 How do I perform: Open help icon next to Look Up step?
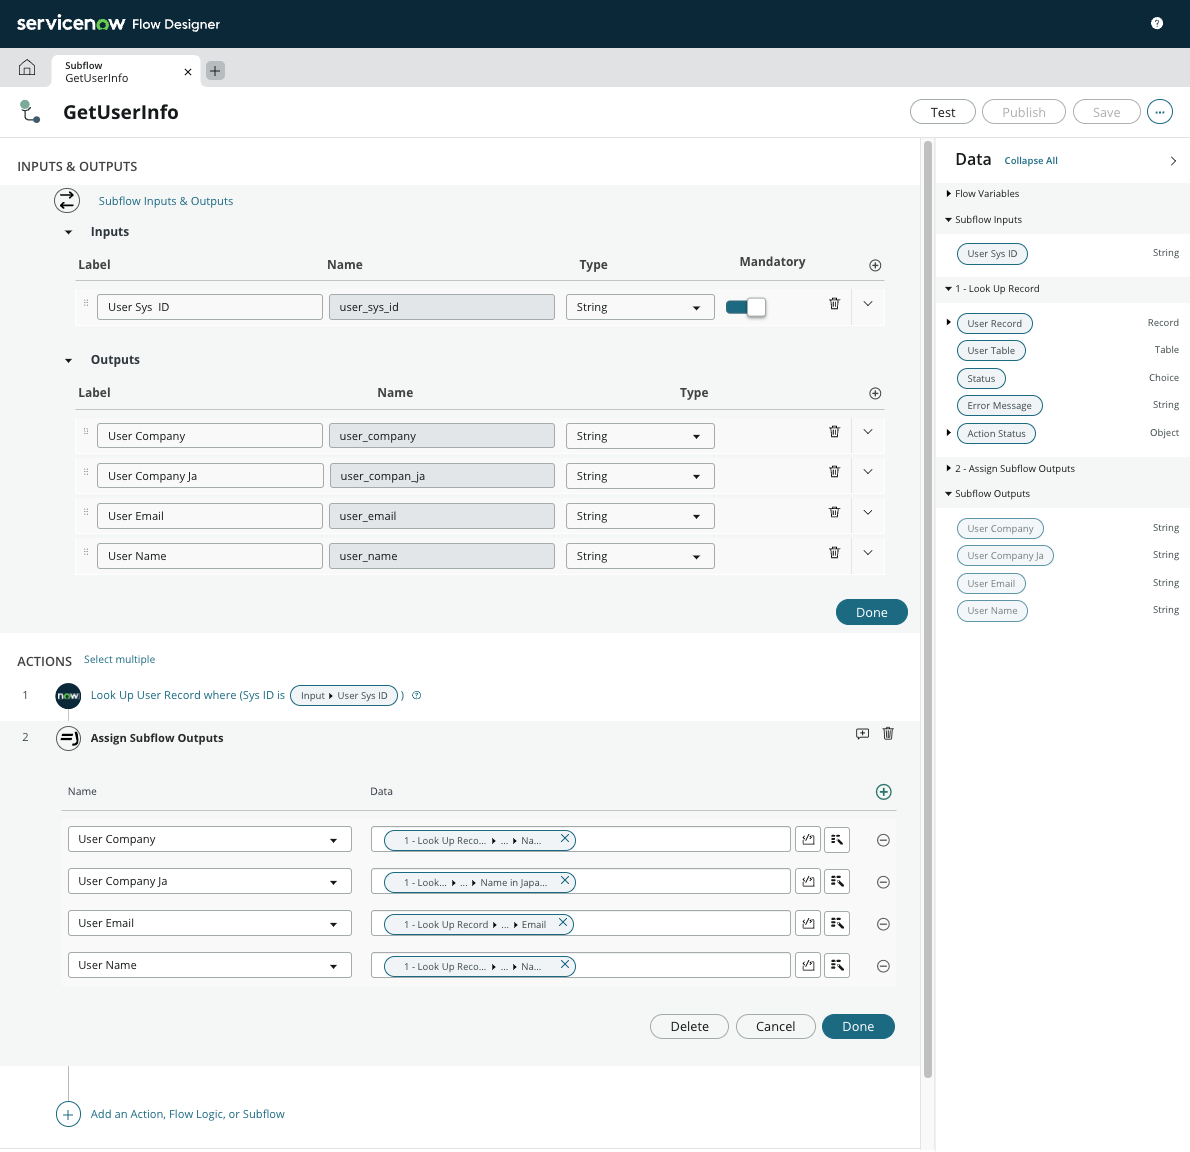click(x=417, y=695)
